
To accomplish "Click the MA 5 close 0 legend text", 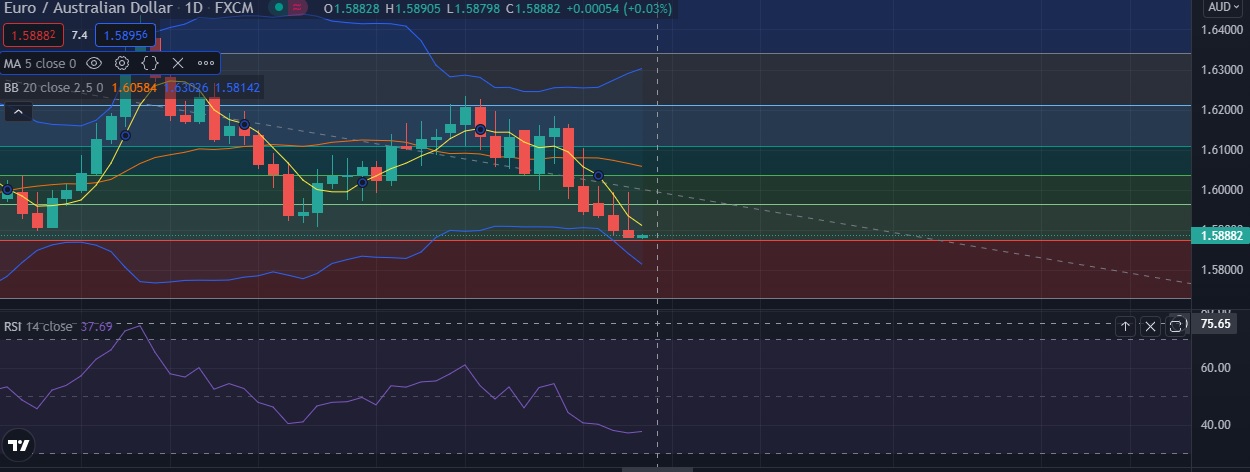I will coord(40,63).
